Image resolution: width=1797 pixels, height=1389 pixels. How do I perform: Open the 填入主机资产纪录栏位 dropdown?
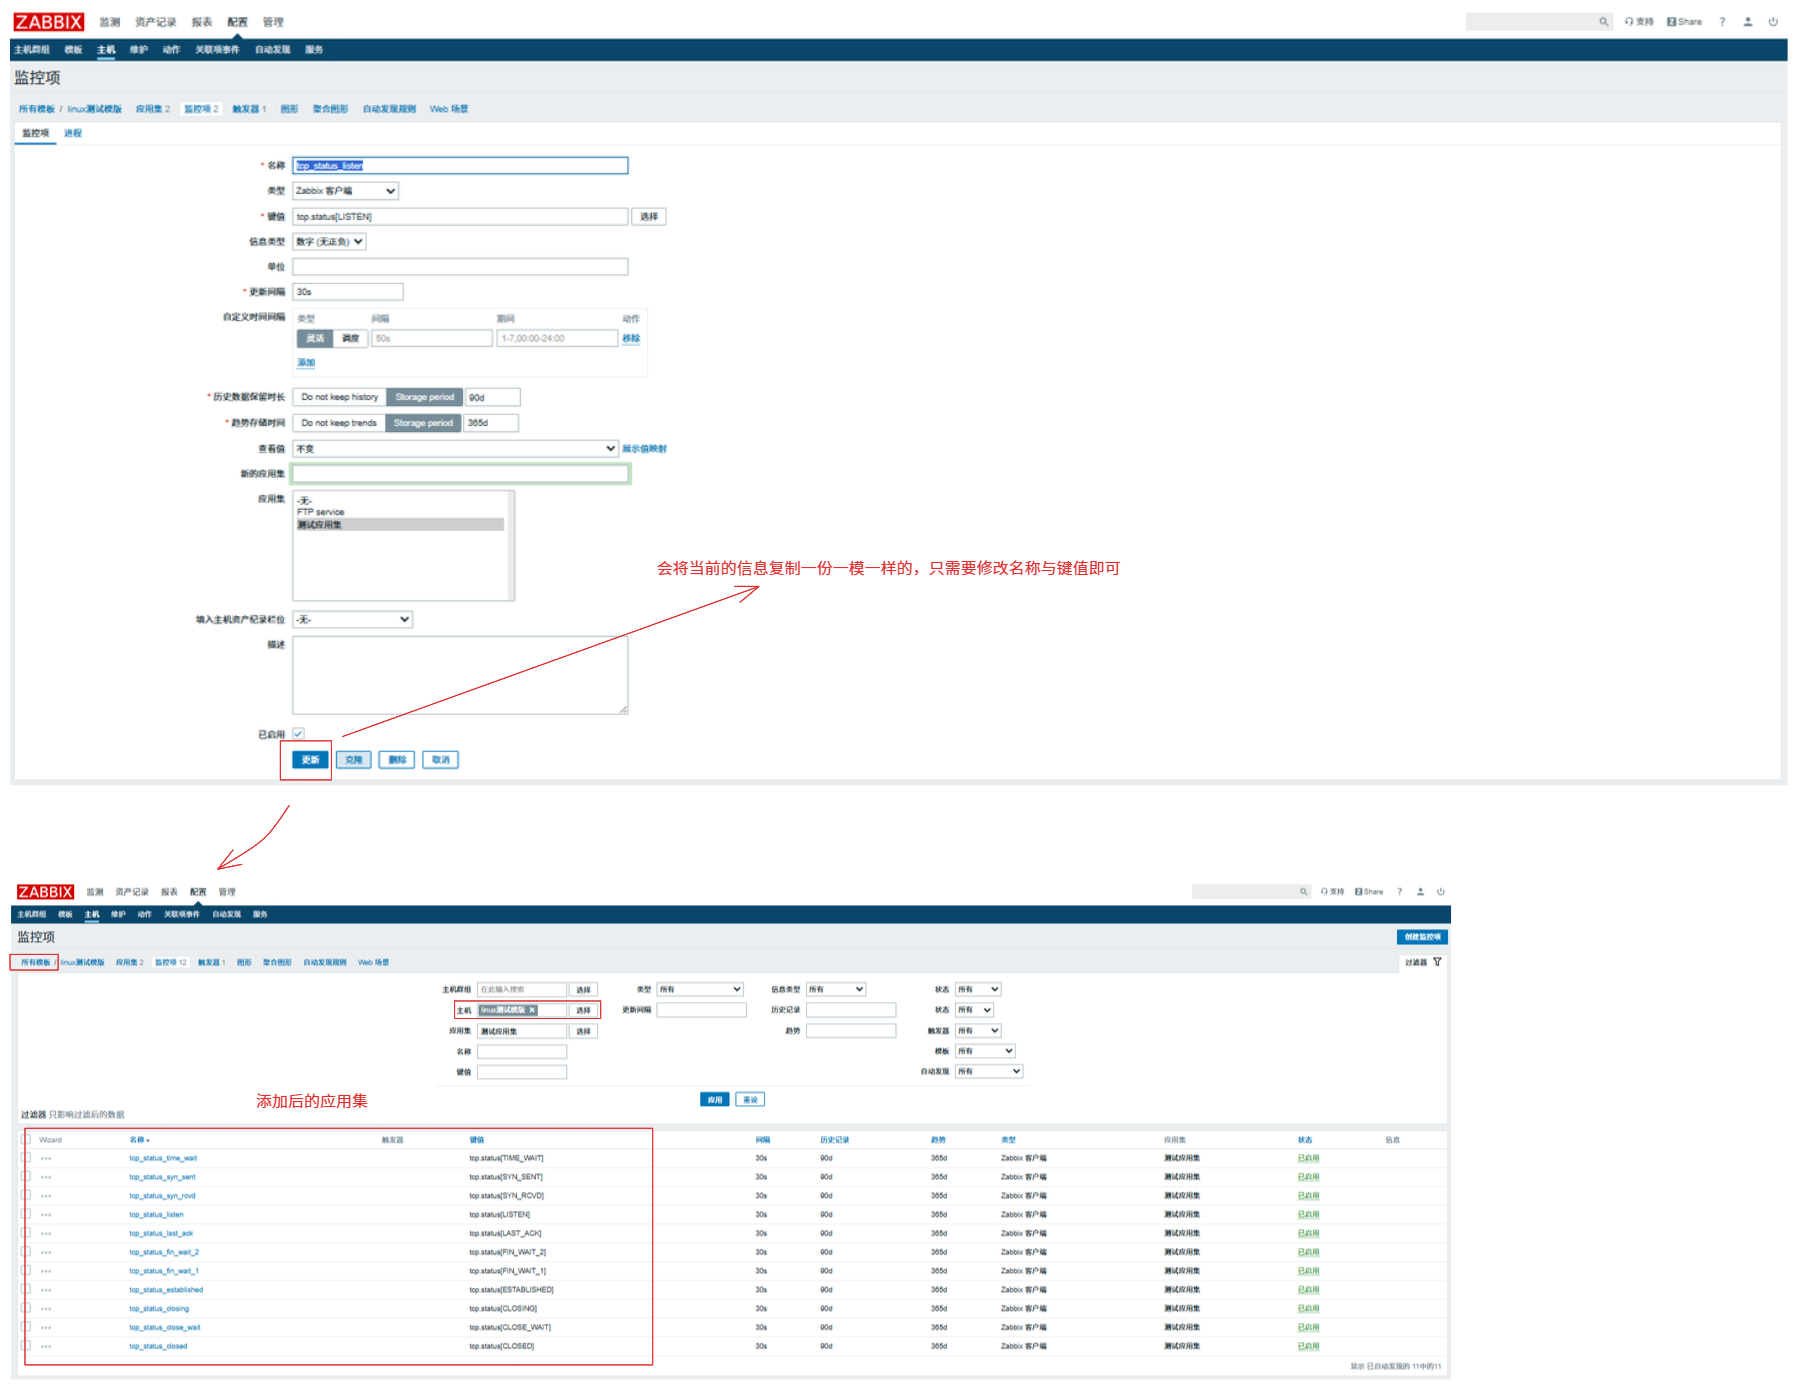point(352,620)
